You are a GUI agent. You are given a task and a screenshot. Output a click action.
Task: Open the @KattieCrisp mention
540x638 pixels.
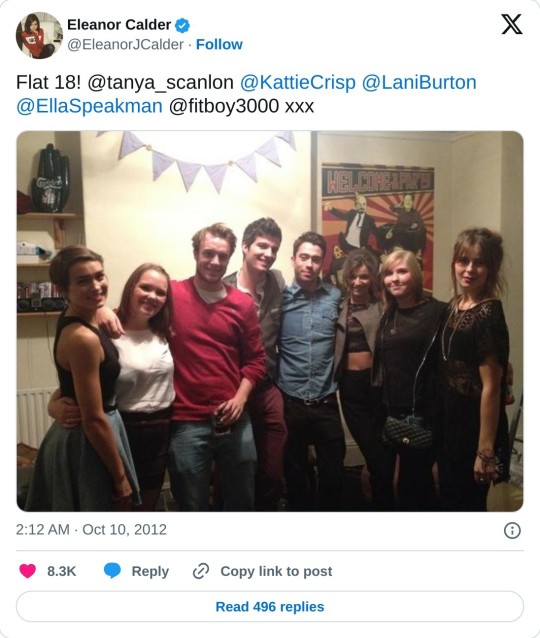[x=297, y=82]
